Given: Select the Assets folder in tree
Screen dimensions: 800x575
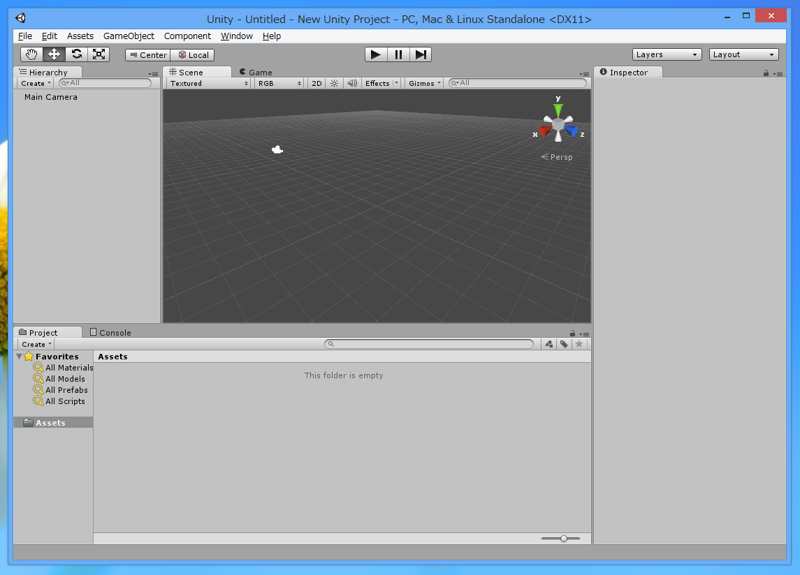Looking at the screenshot, I should tap(53, 423).
